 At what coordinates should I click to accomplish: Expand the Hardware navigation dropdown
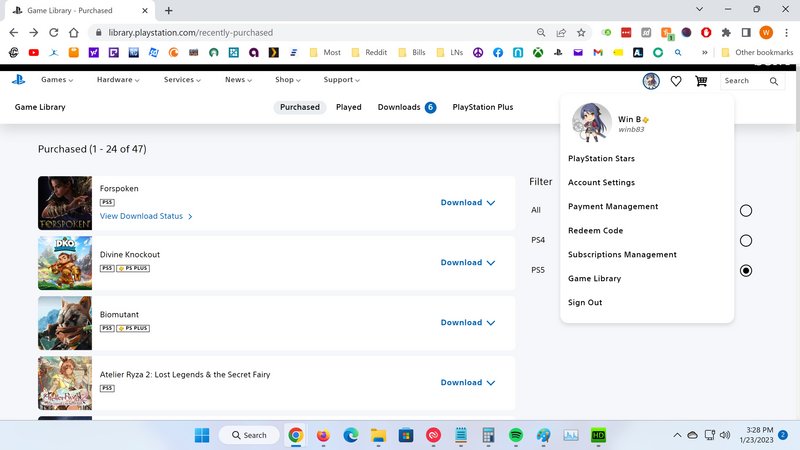point(118,80)
